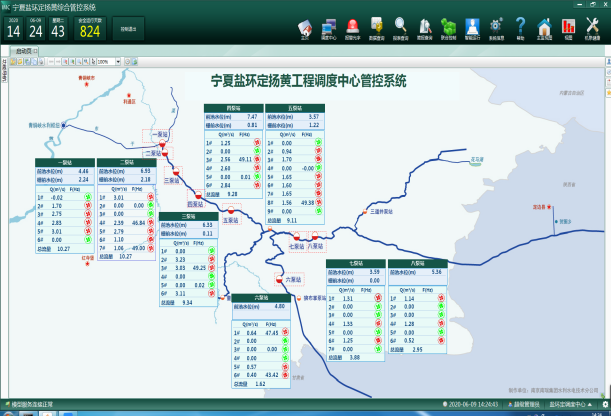This screenshot has height=416, width=611.
Task: Open the blue operator smart-run icon
Action: (x=472, y=28)
